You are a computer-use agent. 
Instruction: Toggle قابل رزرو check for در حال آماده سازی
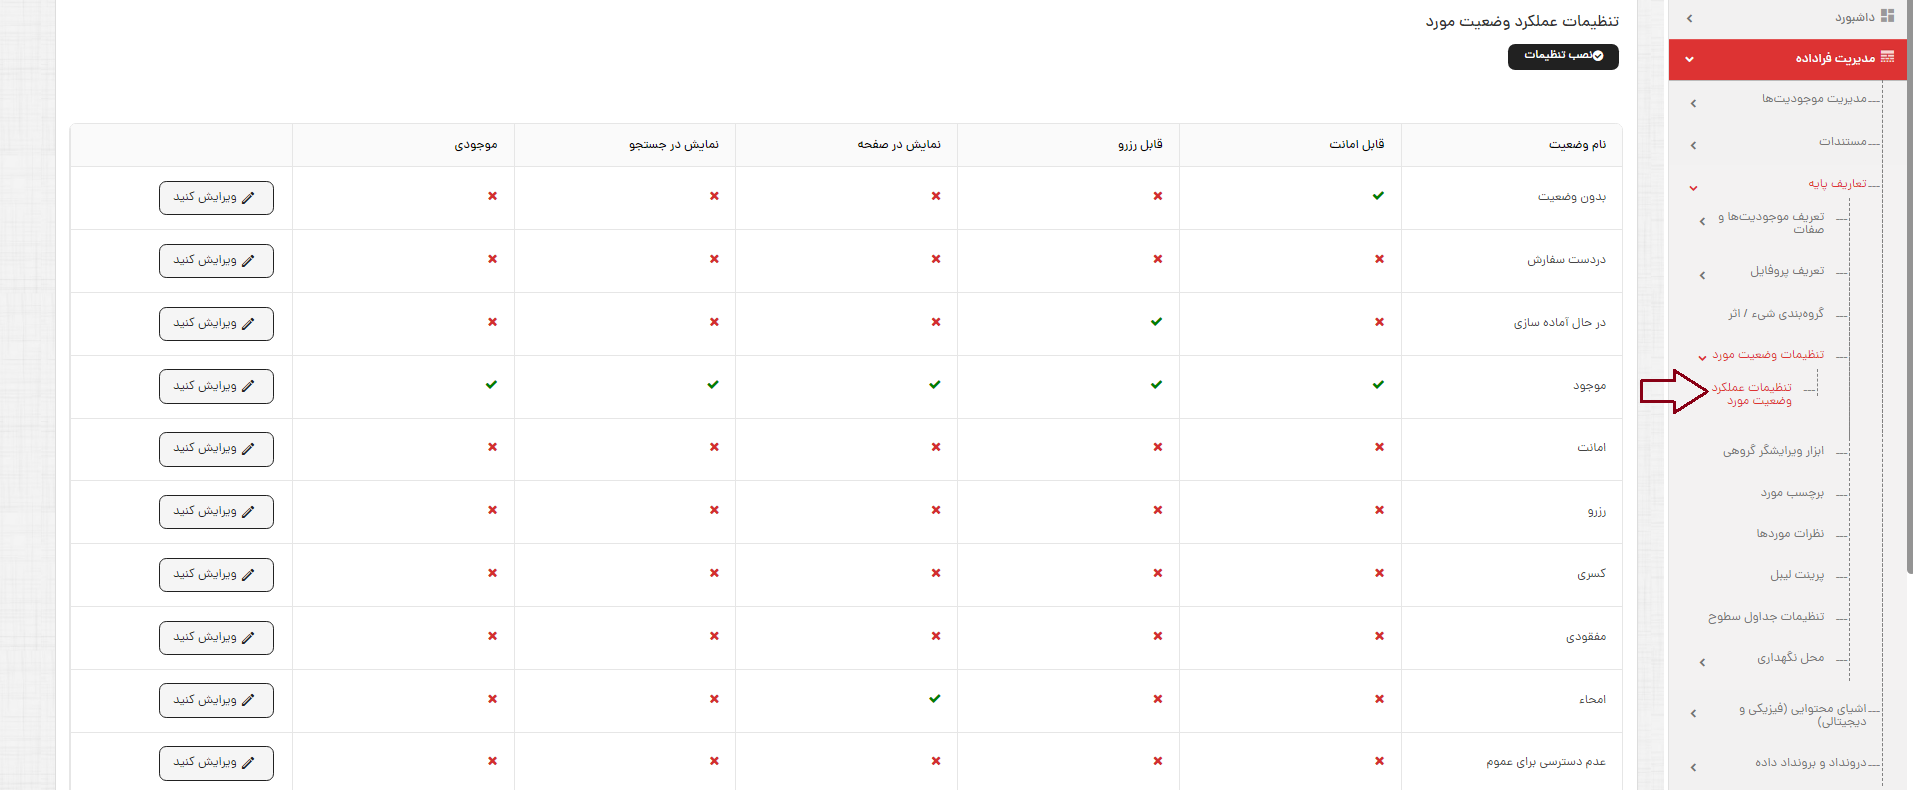tap(1156, 322)
